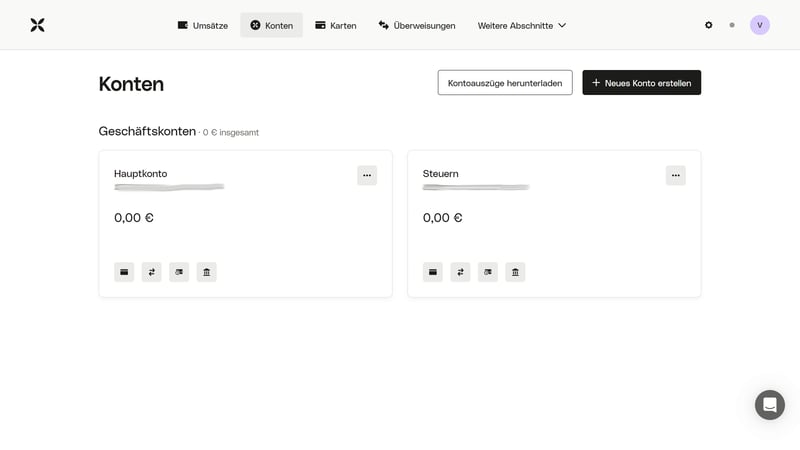800x450 pixels.
Task: Select the Steuern account name
Action: coord(440,173)
